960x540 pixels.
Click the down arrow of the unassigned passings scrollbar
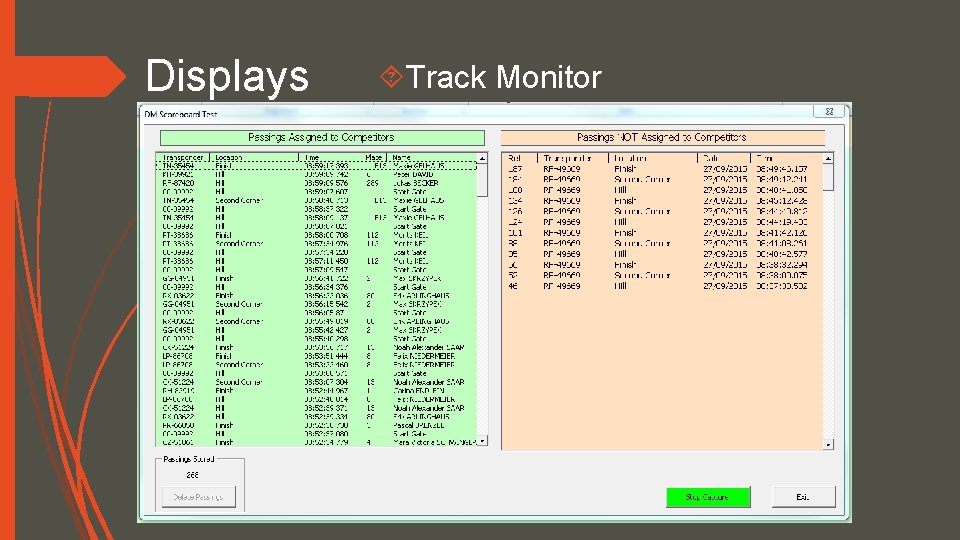pyautogui.click(x=828, y=444)
